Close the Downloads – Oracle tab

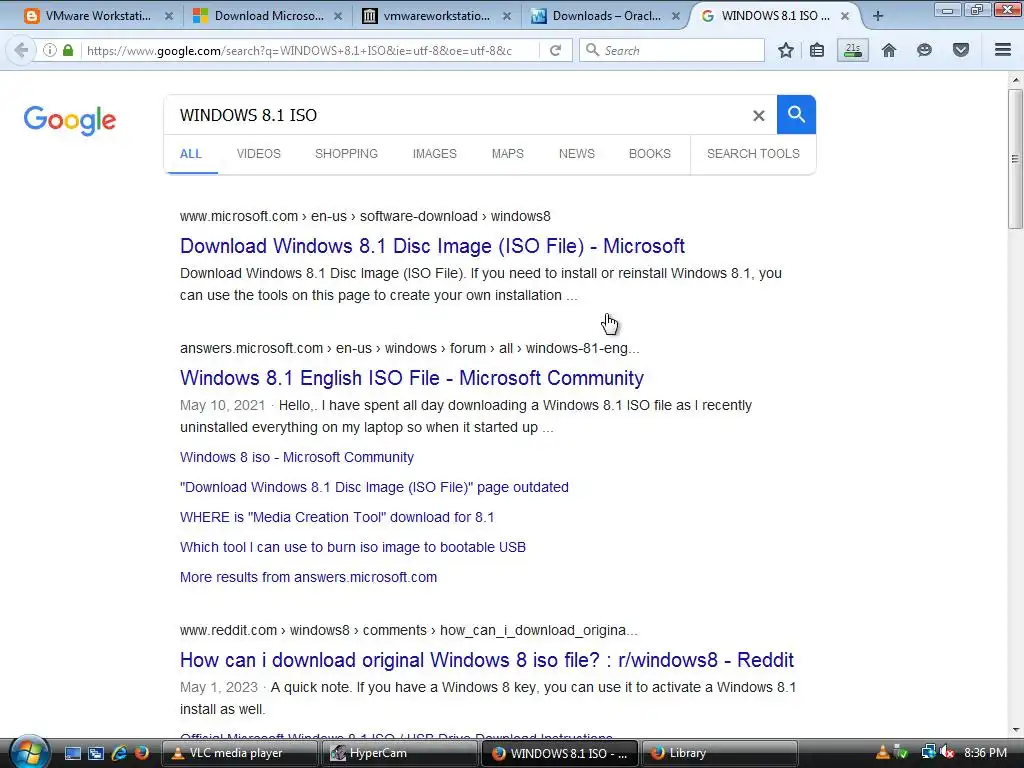tap(676, 16)
